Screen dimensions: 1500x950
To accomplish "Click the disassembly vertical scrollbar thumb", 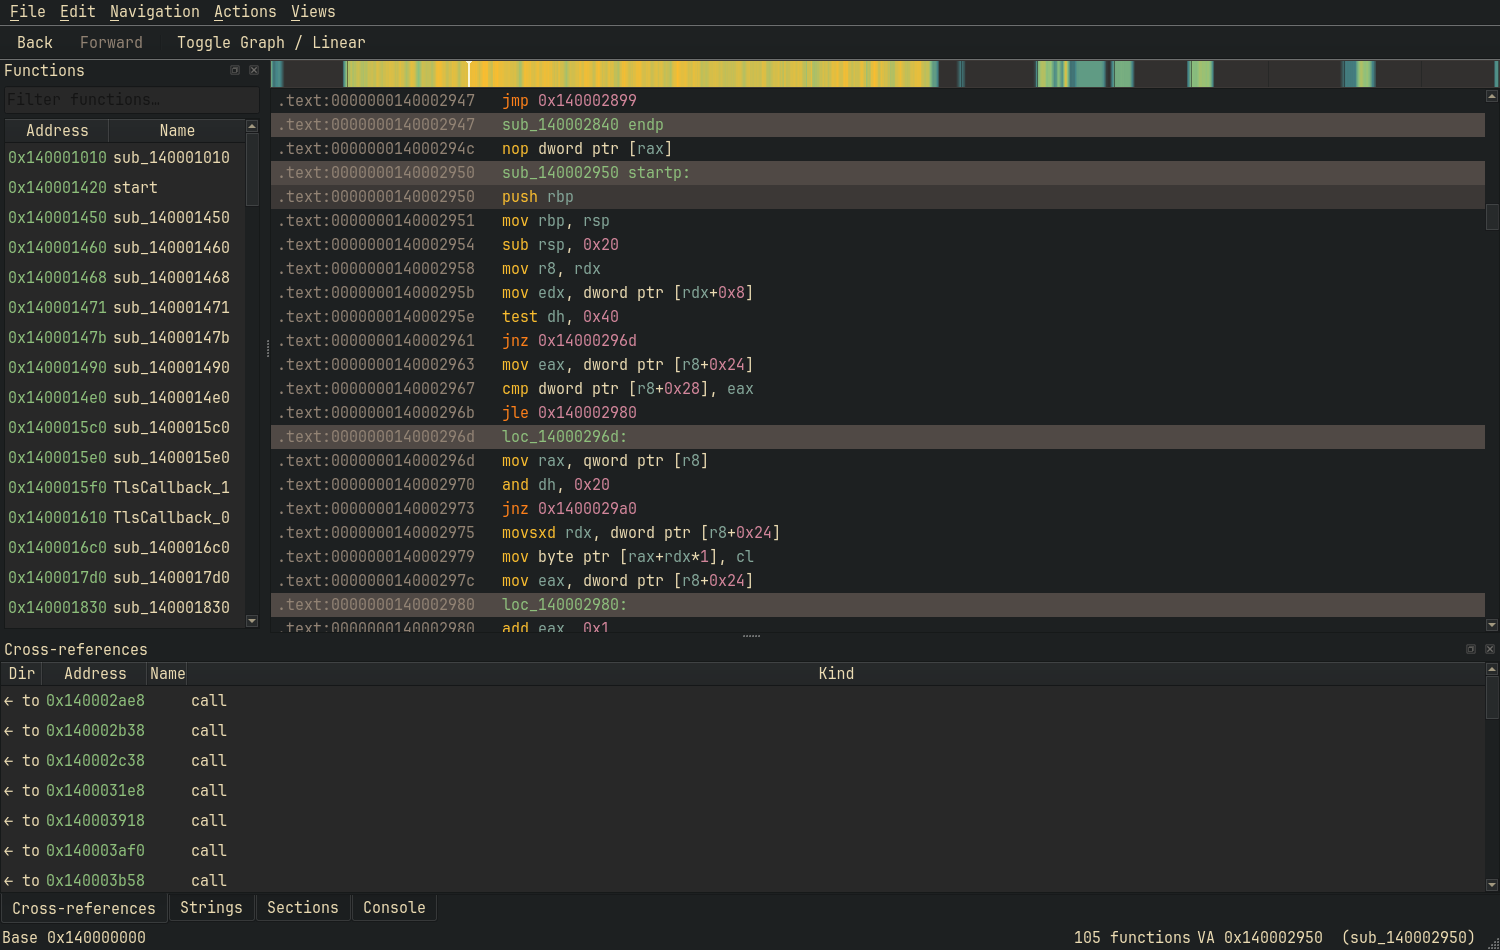I will [x=1492, y=217].
